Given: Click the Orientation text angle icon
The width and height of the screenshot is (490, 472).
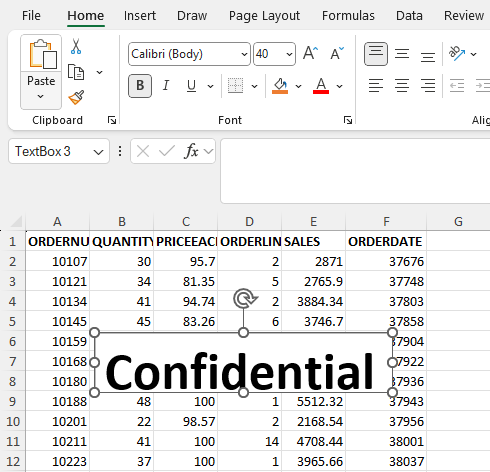Looking at the screenshot, I should (456, 53).
